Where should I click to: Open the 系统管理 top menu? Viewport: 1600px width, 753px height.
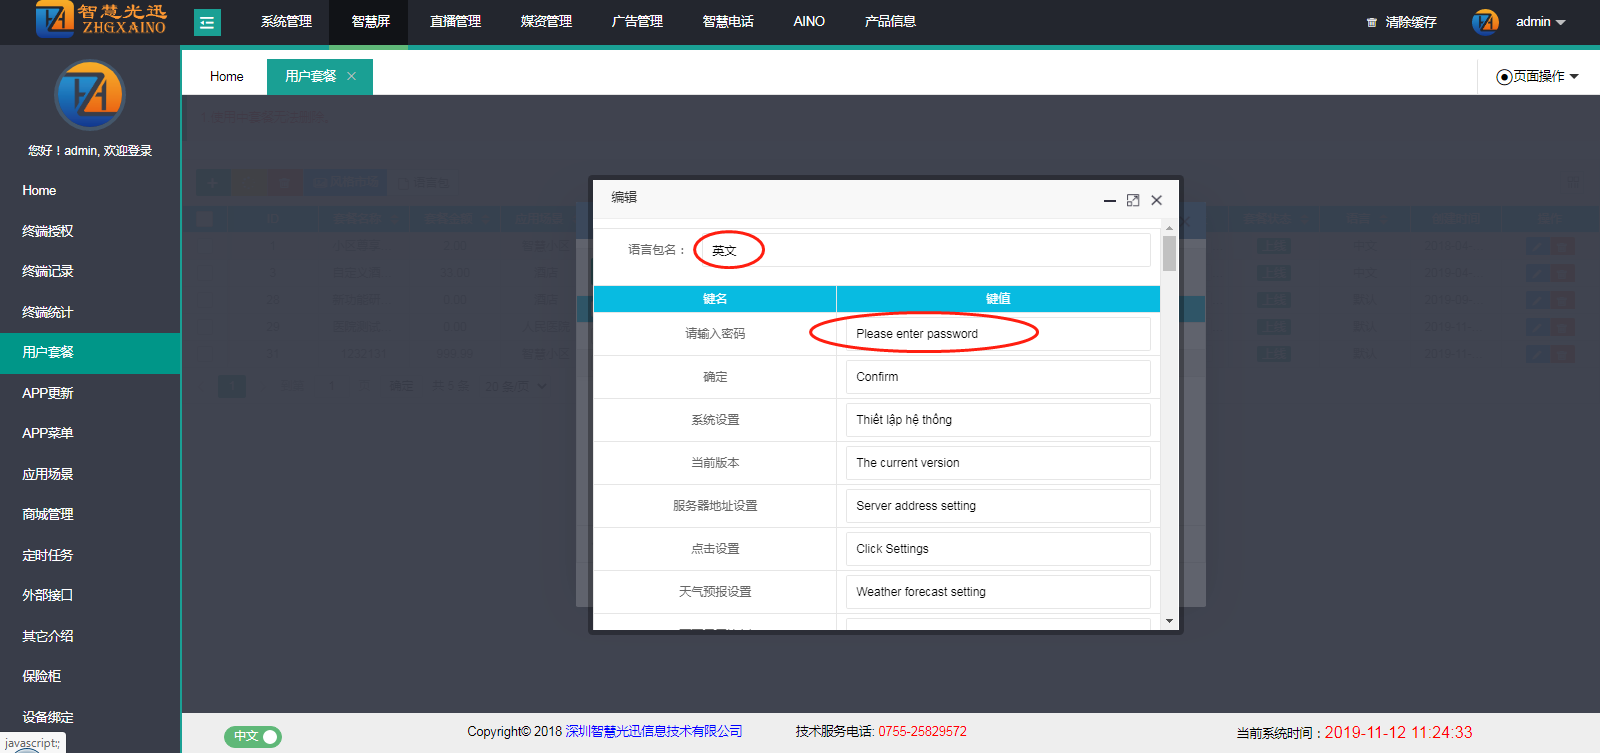(286, 22)
